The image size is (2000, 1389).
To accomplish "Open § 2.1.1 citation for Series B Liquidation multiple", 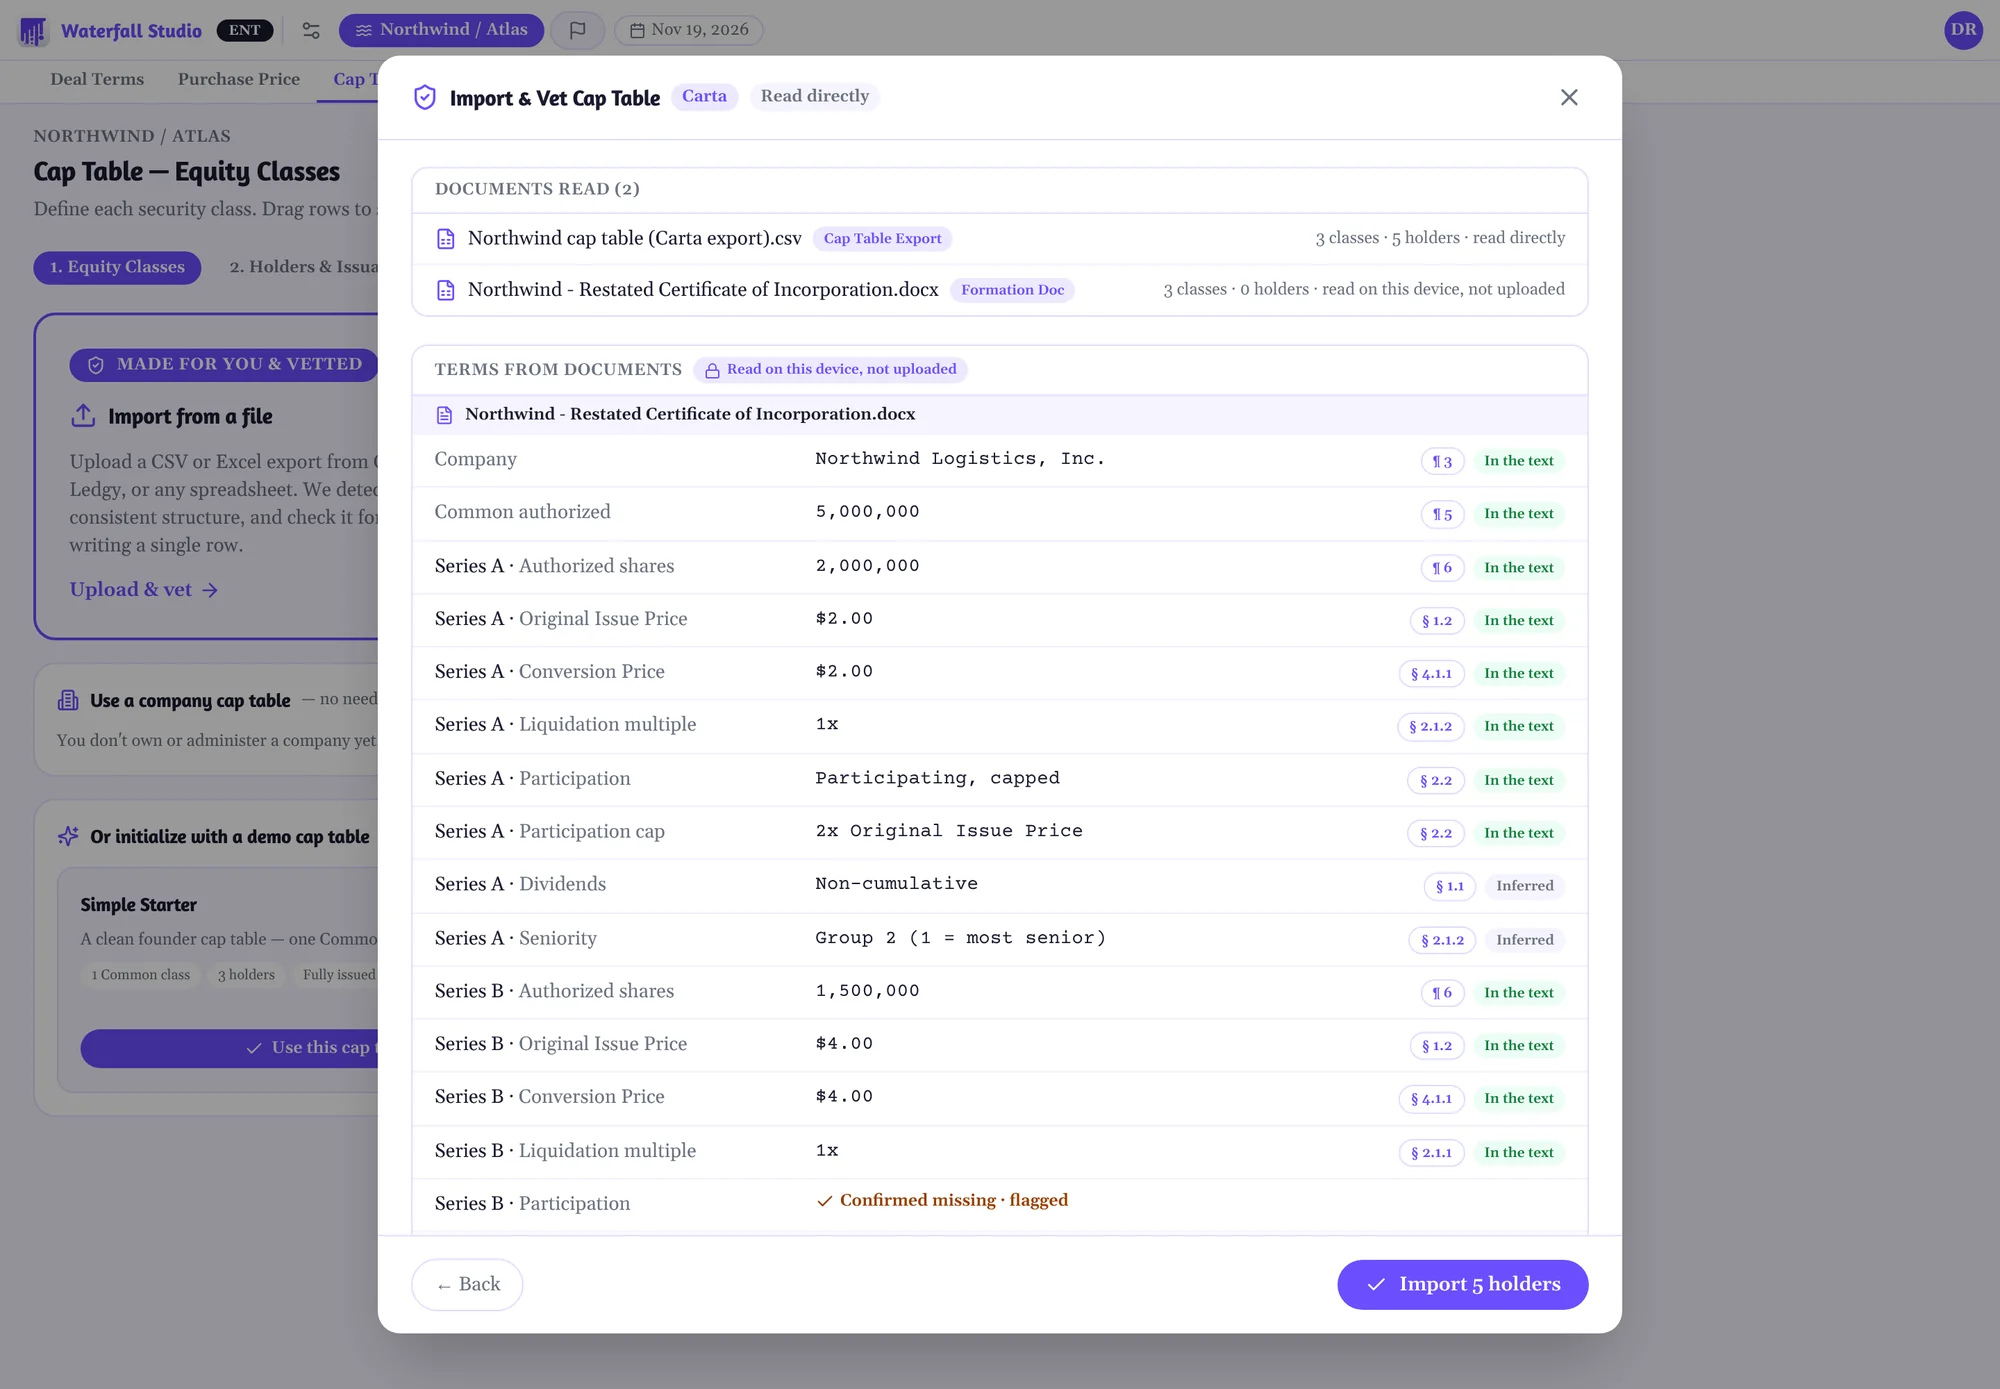I will point(1431,1153).
